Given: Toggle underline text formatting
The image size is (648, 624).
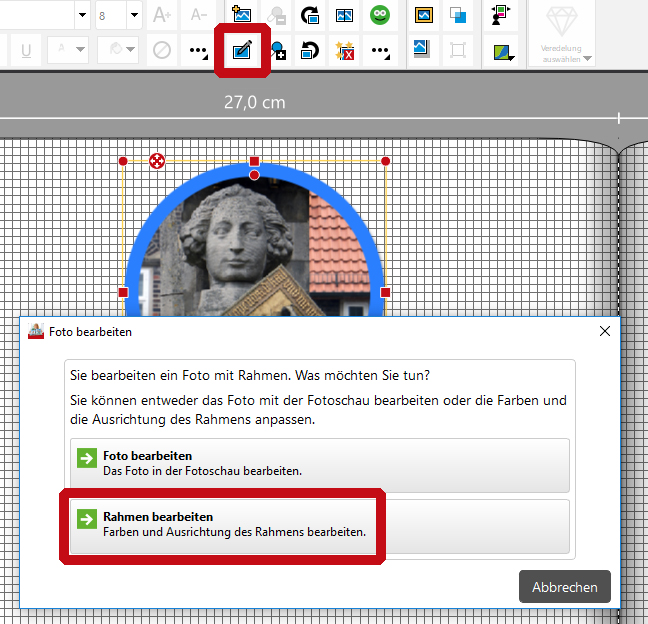Looking at the screenshot, I should pyautogui.click(x=26, y=50).
